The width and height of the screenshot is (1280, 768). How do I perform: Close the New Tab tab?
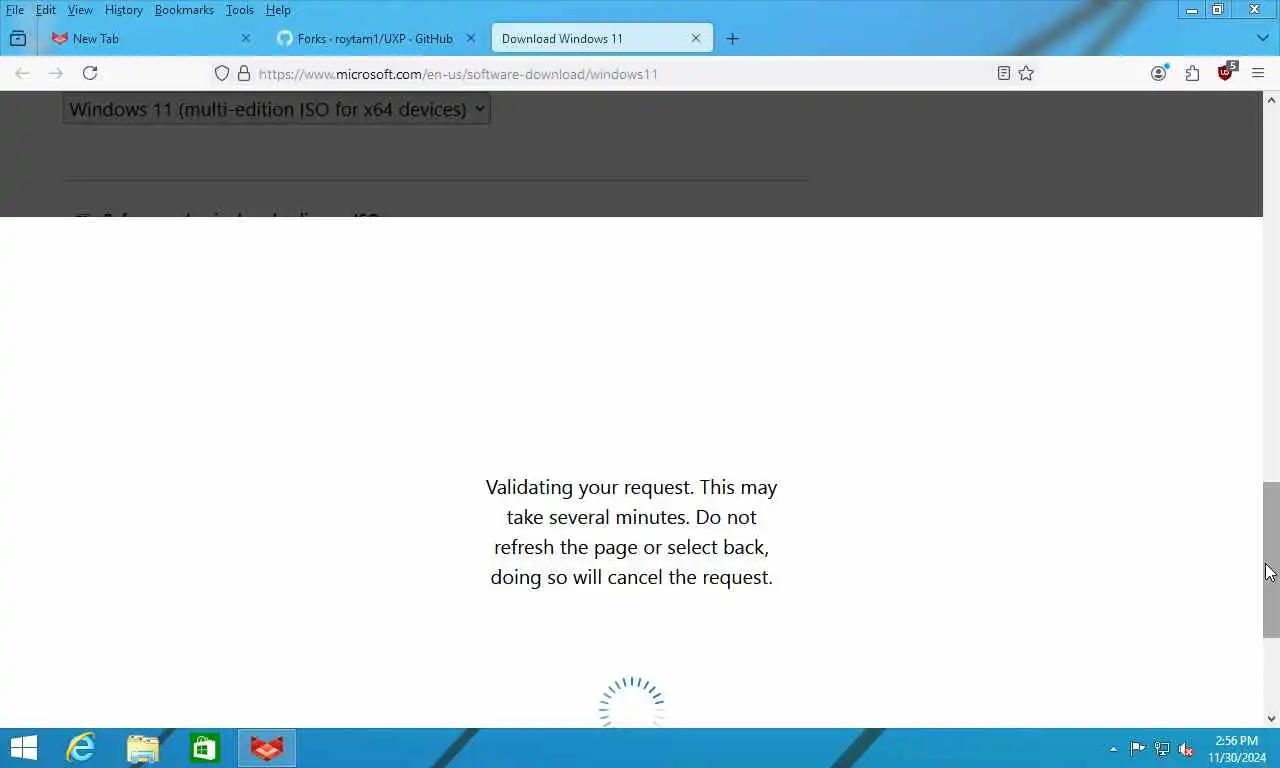click(246, 38)
